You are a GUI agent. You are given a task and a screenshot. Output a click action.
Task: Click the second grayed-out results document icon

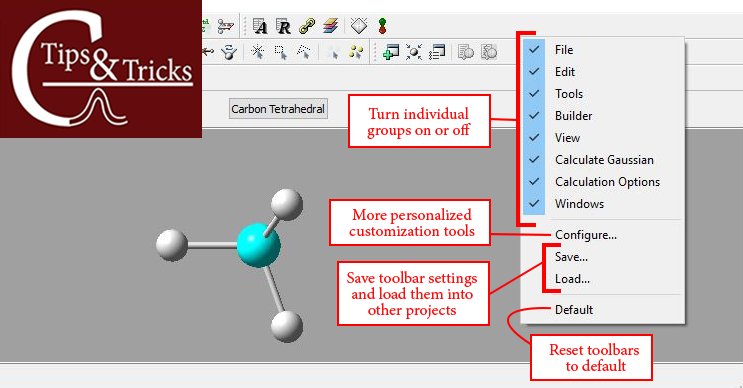pyautogui.click(x=489, y=52)
